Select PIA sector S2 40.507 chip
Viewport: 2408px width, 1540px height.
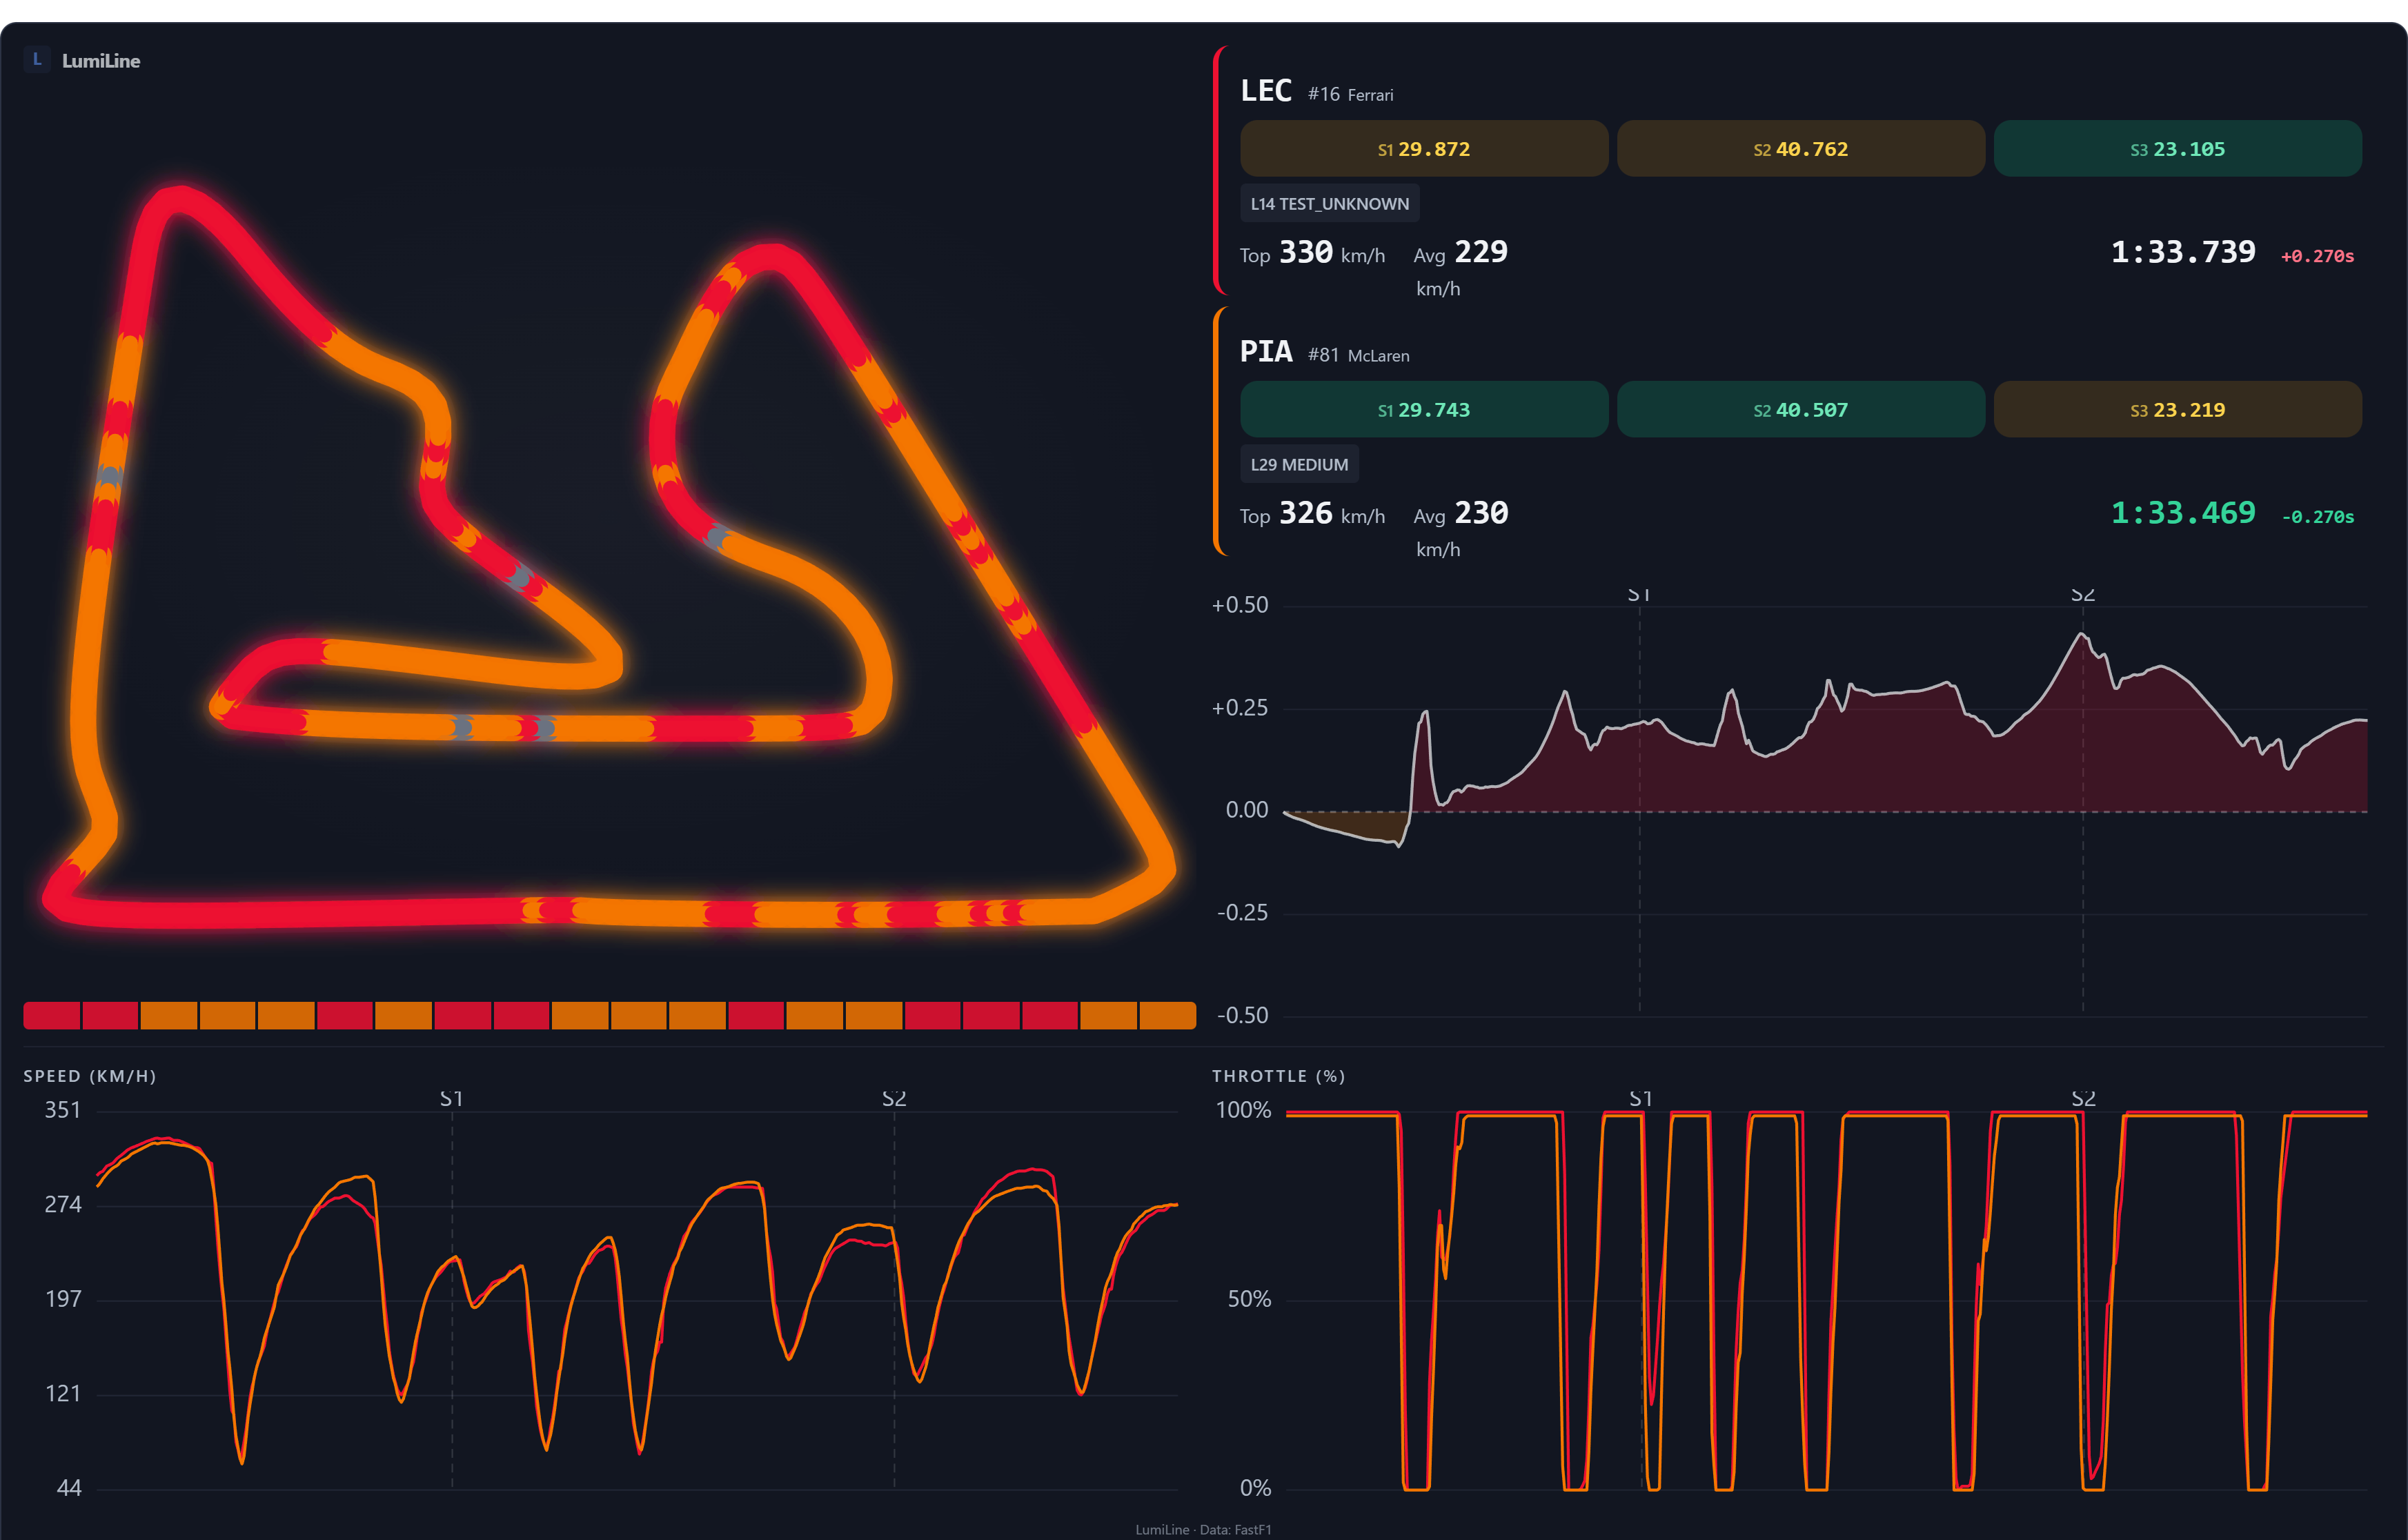[x=1801, y=410]
